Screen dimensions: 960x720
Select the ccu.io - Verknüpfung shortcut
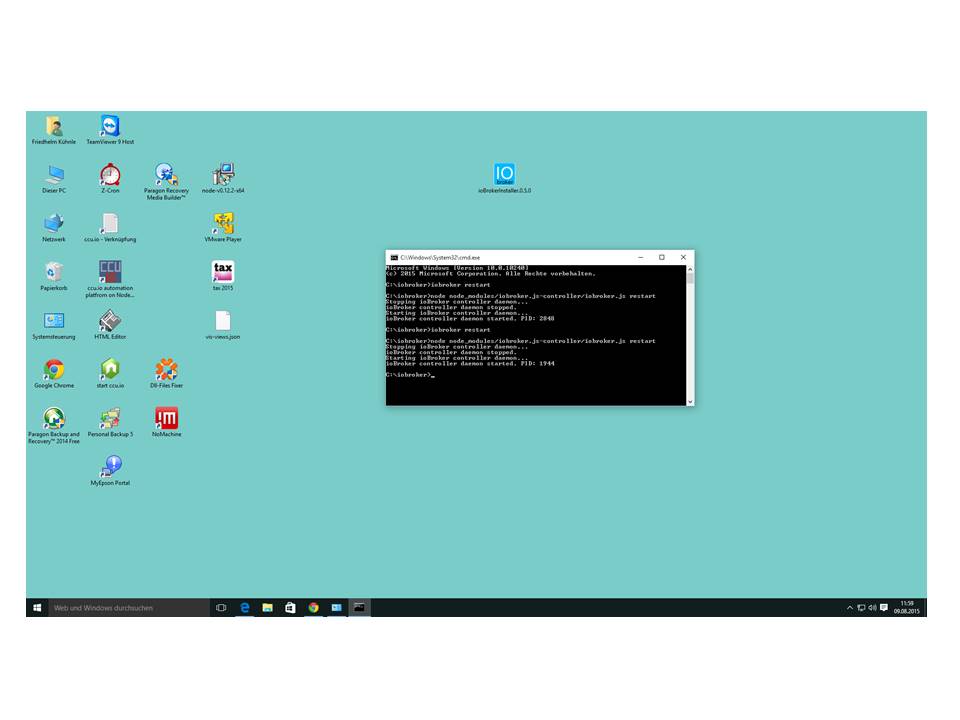(x=110, y=228)
